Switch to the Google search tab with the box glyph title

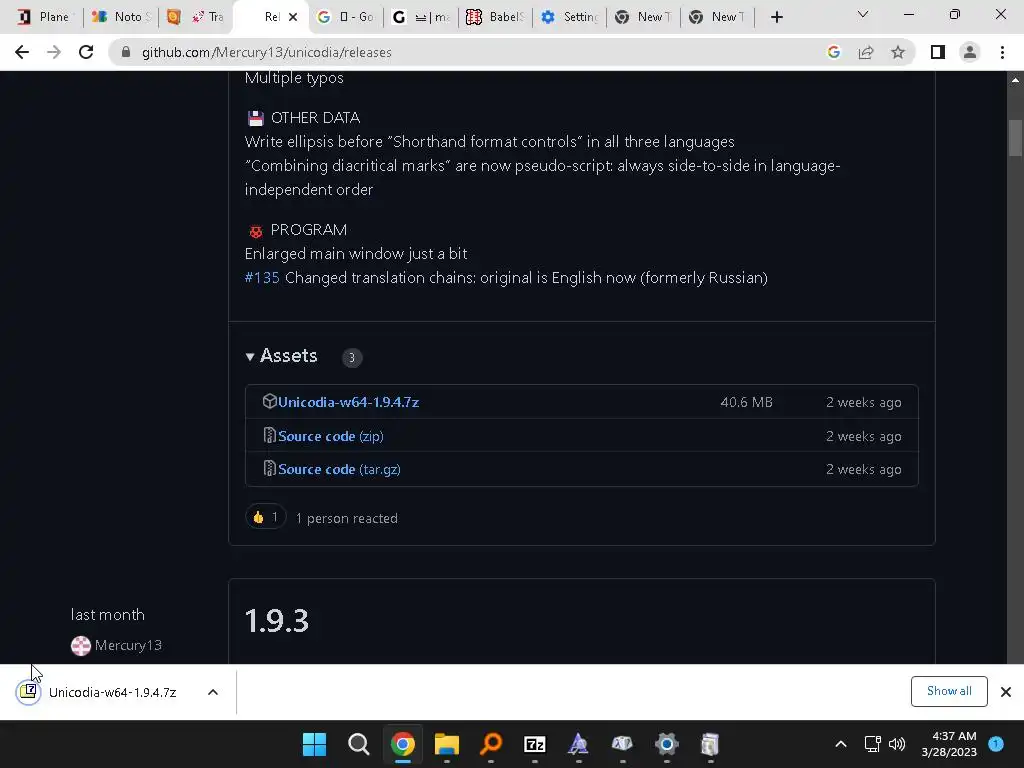[346, 17]
